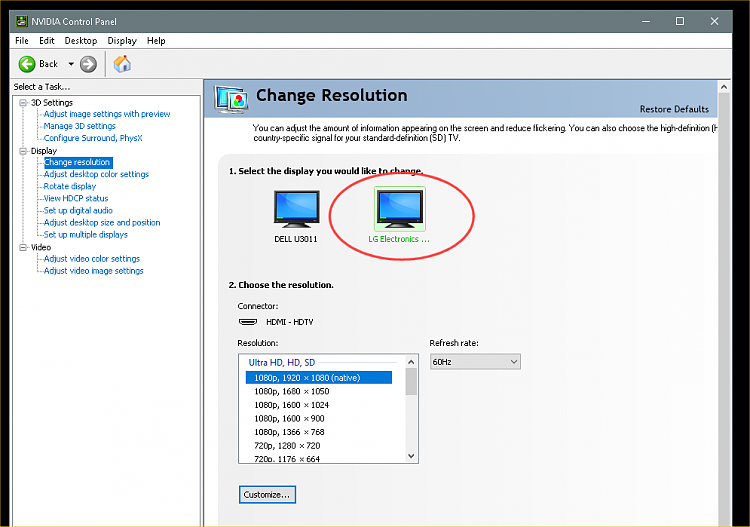Open Set up digital audio
750x527 pixels.
[x=78, y=210]
